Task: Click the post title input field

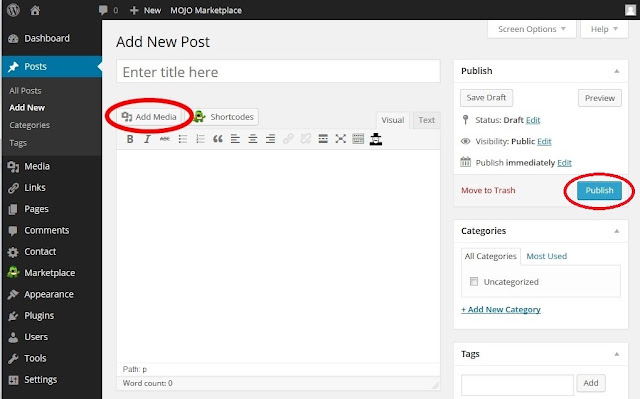Action: coord(278,72)
